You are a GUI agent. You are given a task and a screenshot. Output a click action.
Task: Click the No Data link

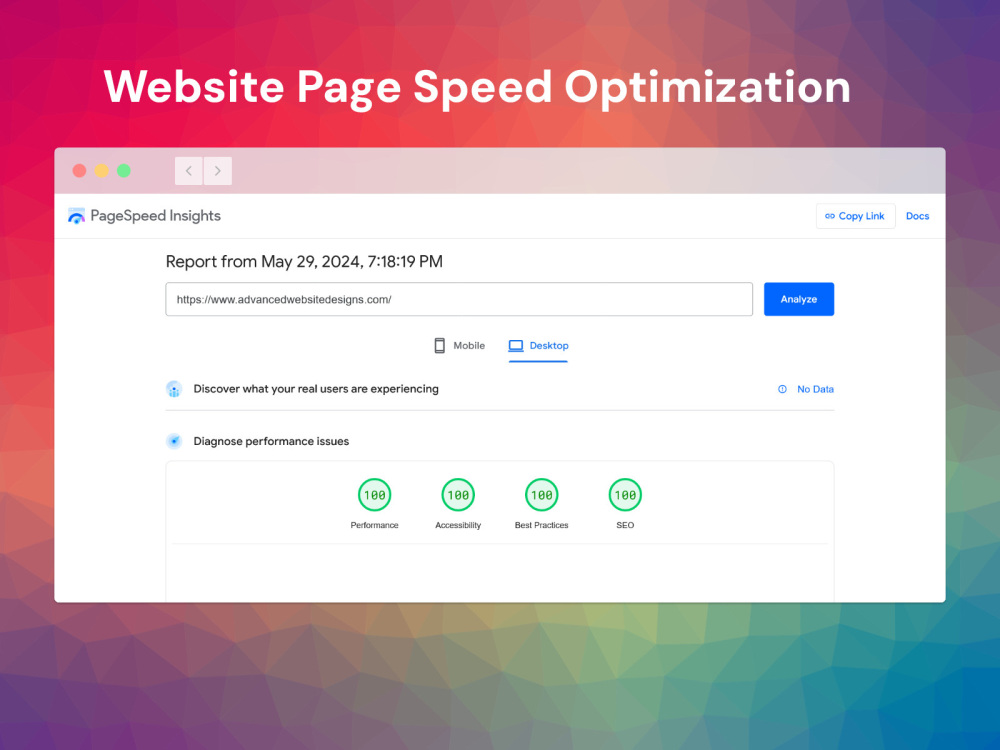[x=815, y=389]
